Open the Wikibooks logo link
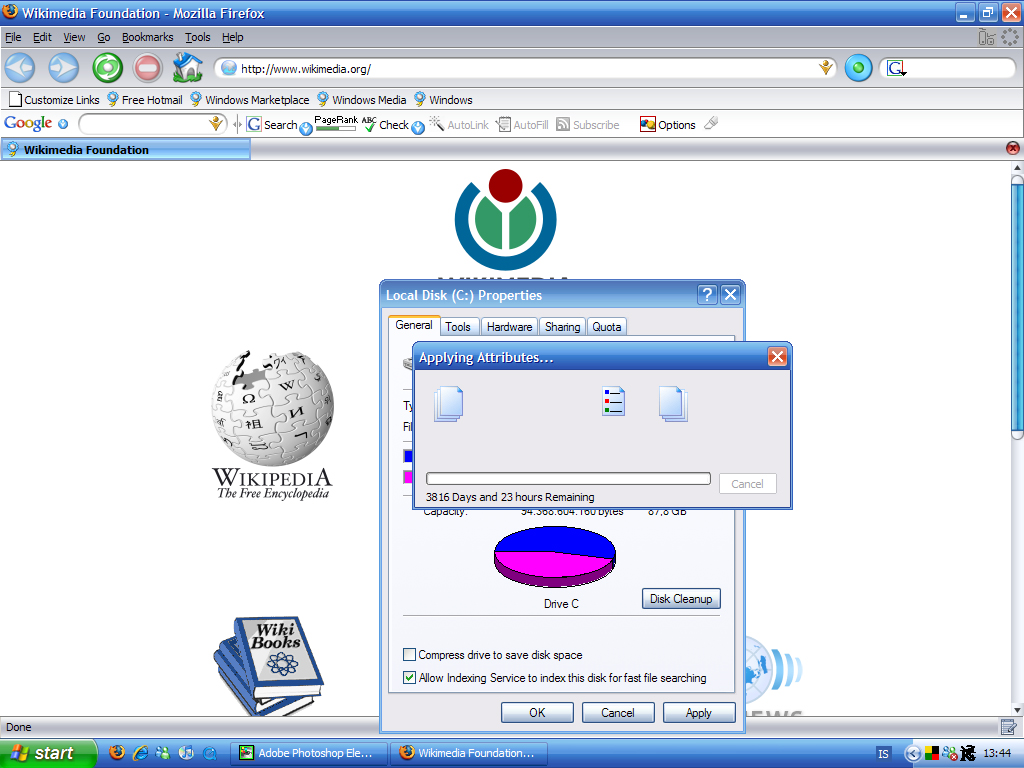 (268, 665)
